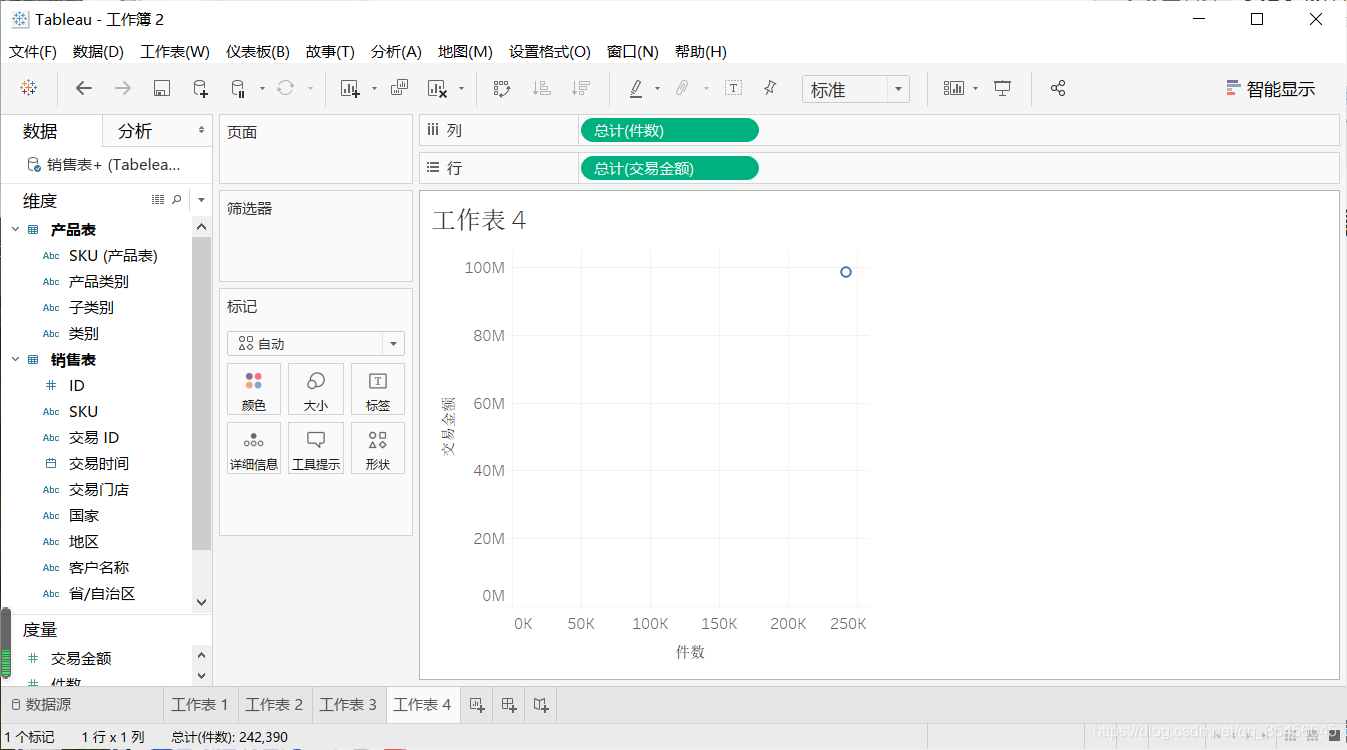Open the 标准 fit dropdown

click(856, 89)
